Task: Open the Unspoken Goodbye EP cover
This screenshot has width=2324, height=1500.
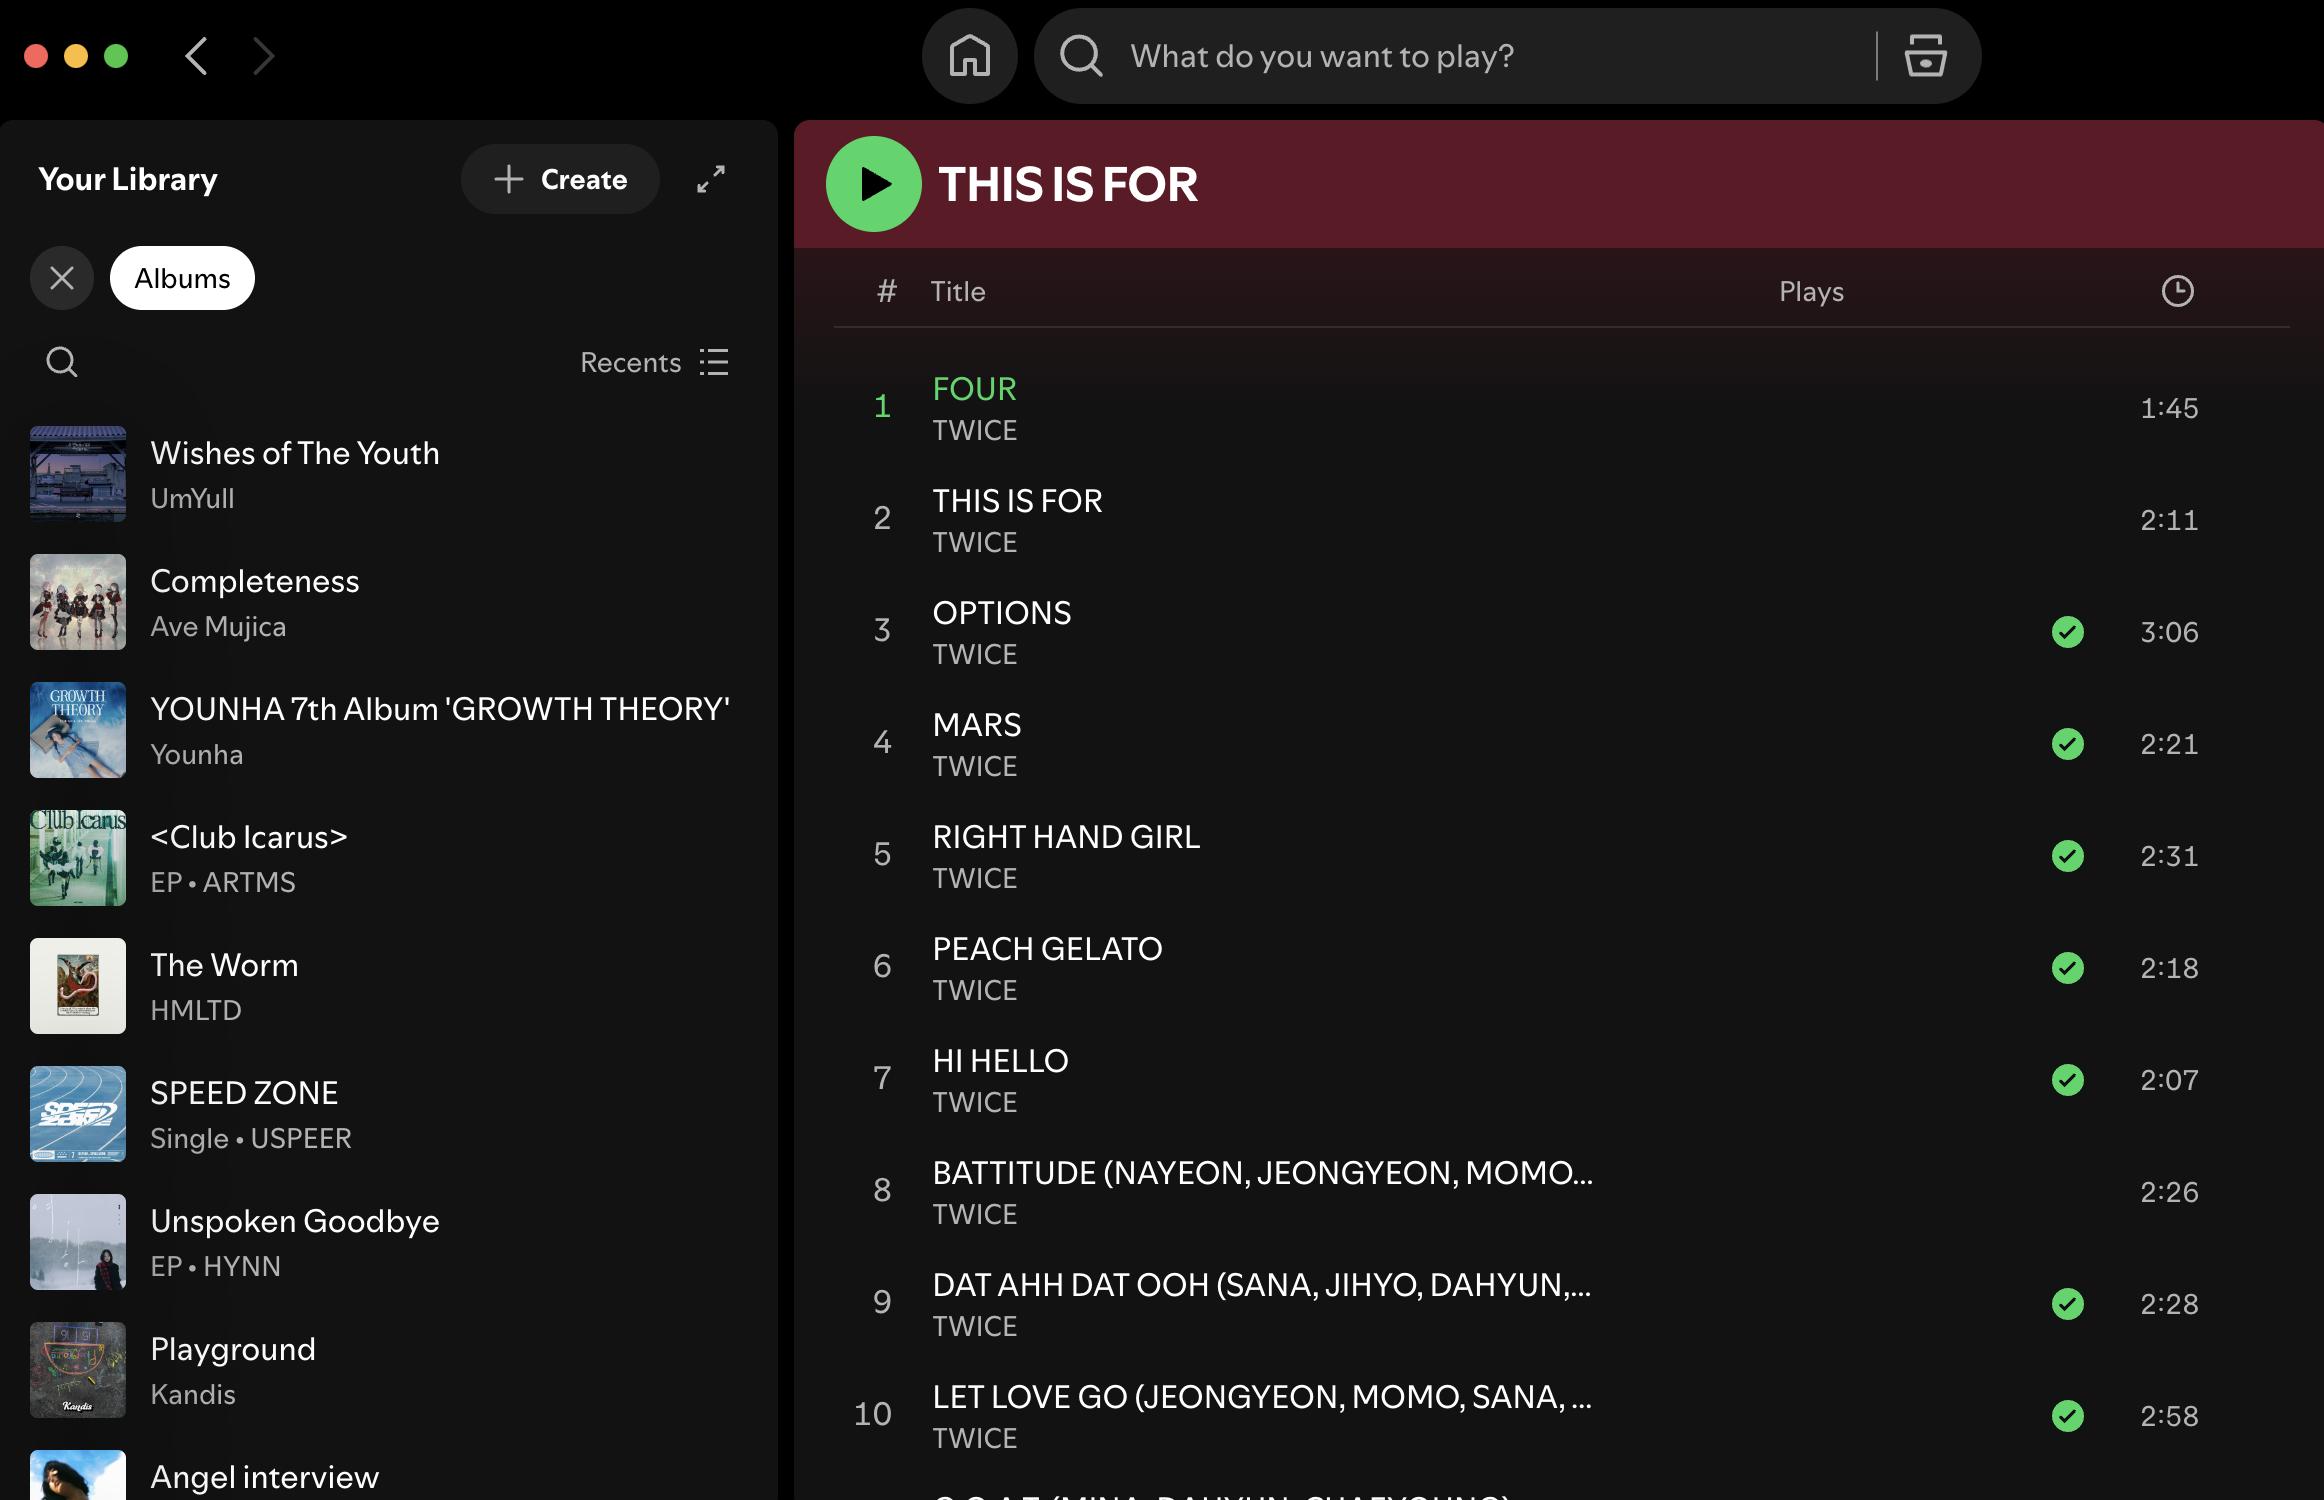Action: pos(78,1242)
